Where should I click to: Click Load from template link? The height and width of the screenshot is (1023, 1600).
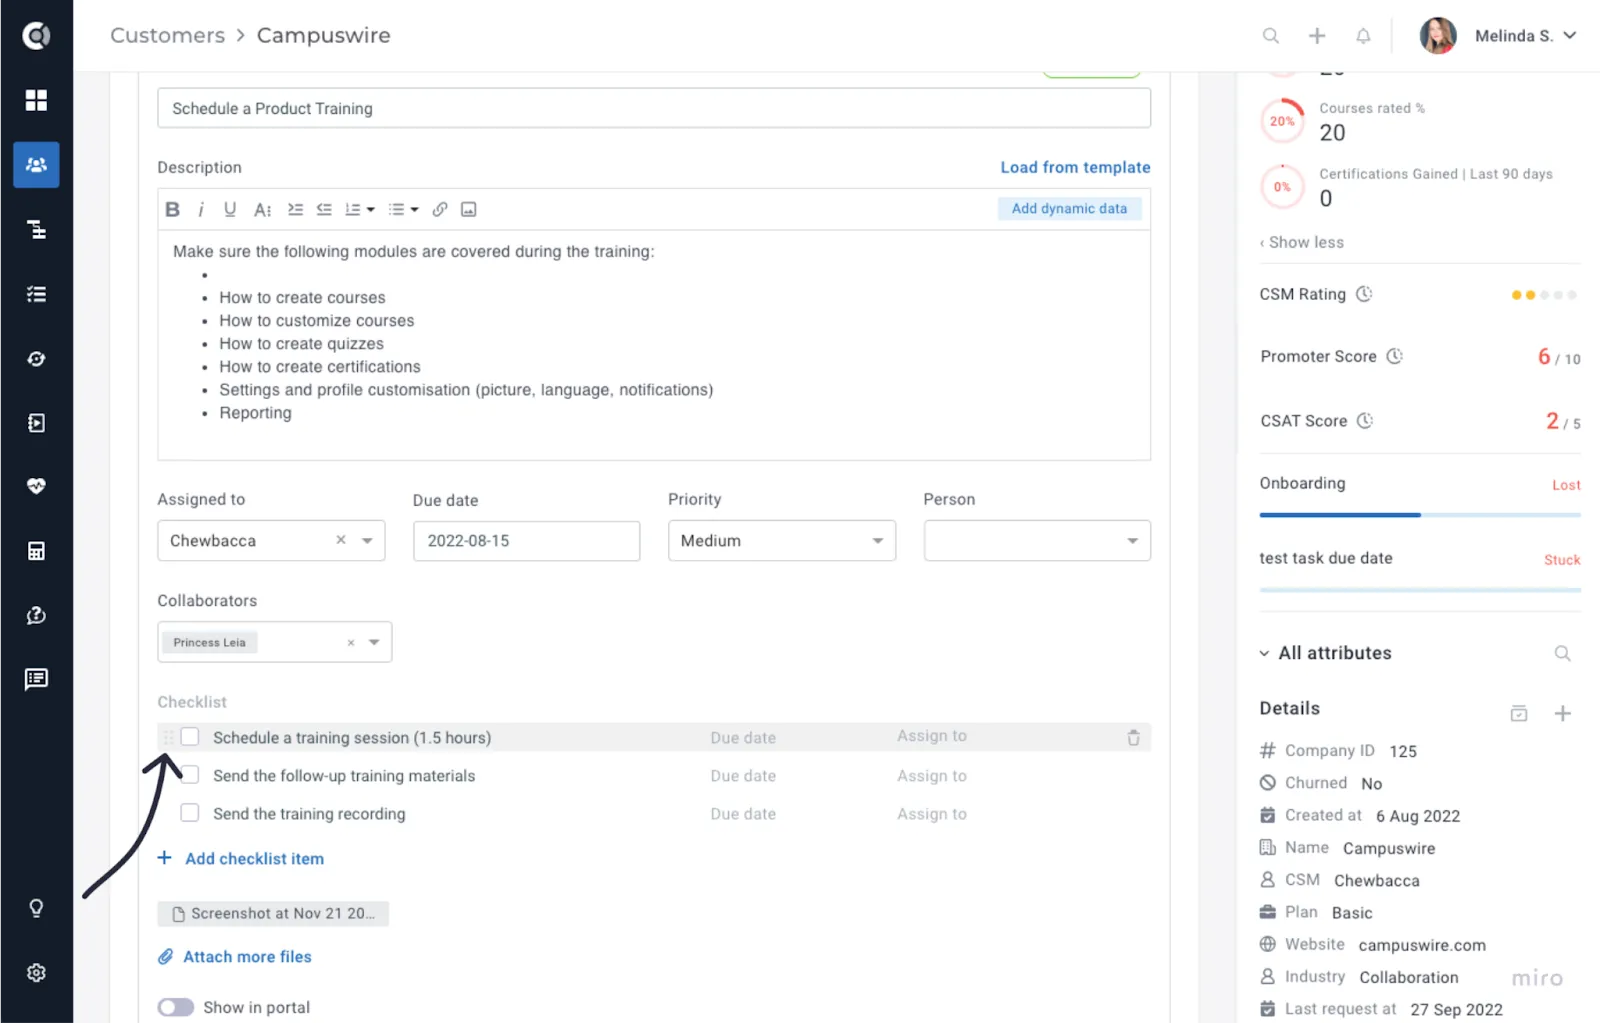tap(1075, 167)
